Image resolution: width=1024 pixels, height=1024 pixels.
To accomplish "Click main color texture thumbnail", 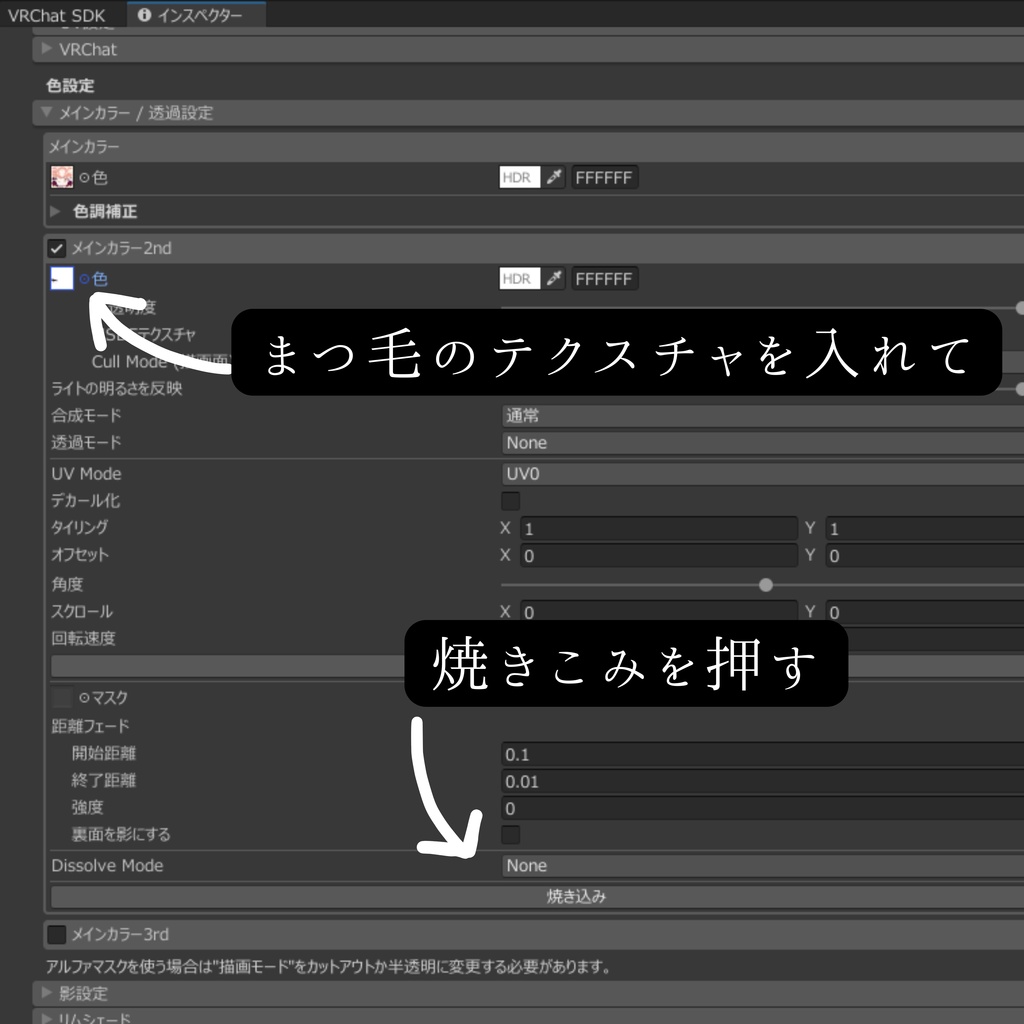I will 62,177.
